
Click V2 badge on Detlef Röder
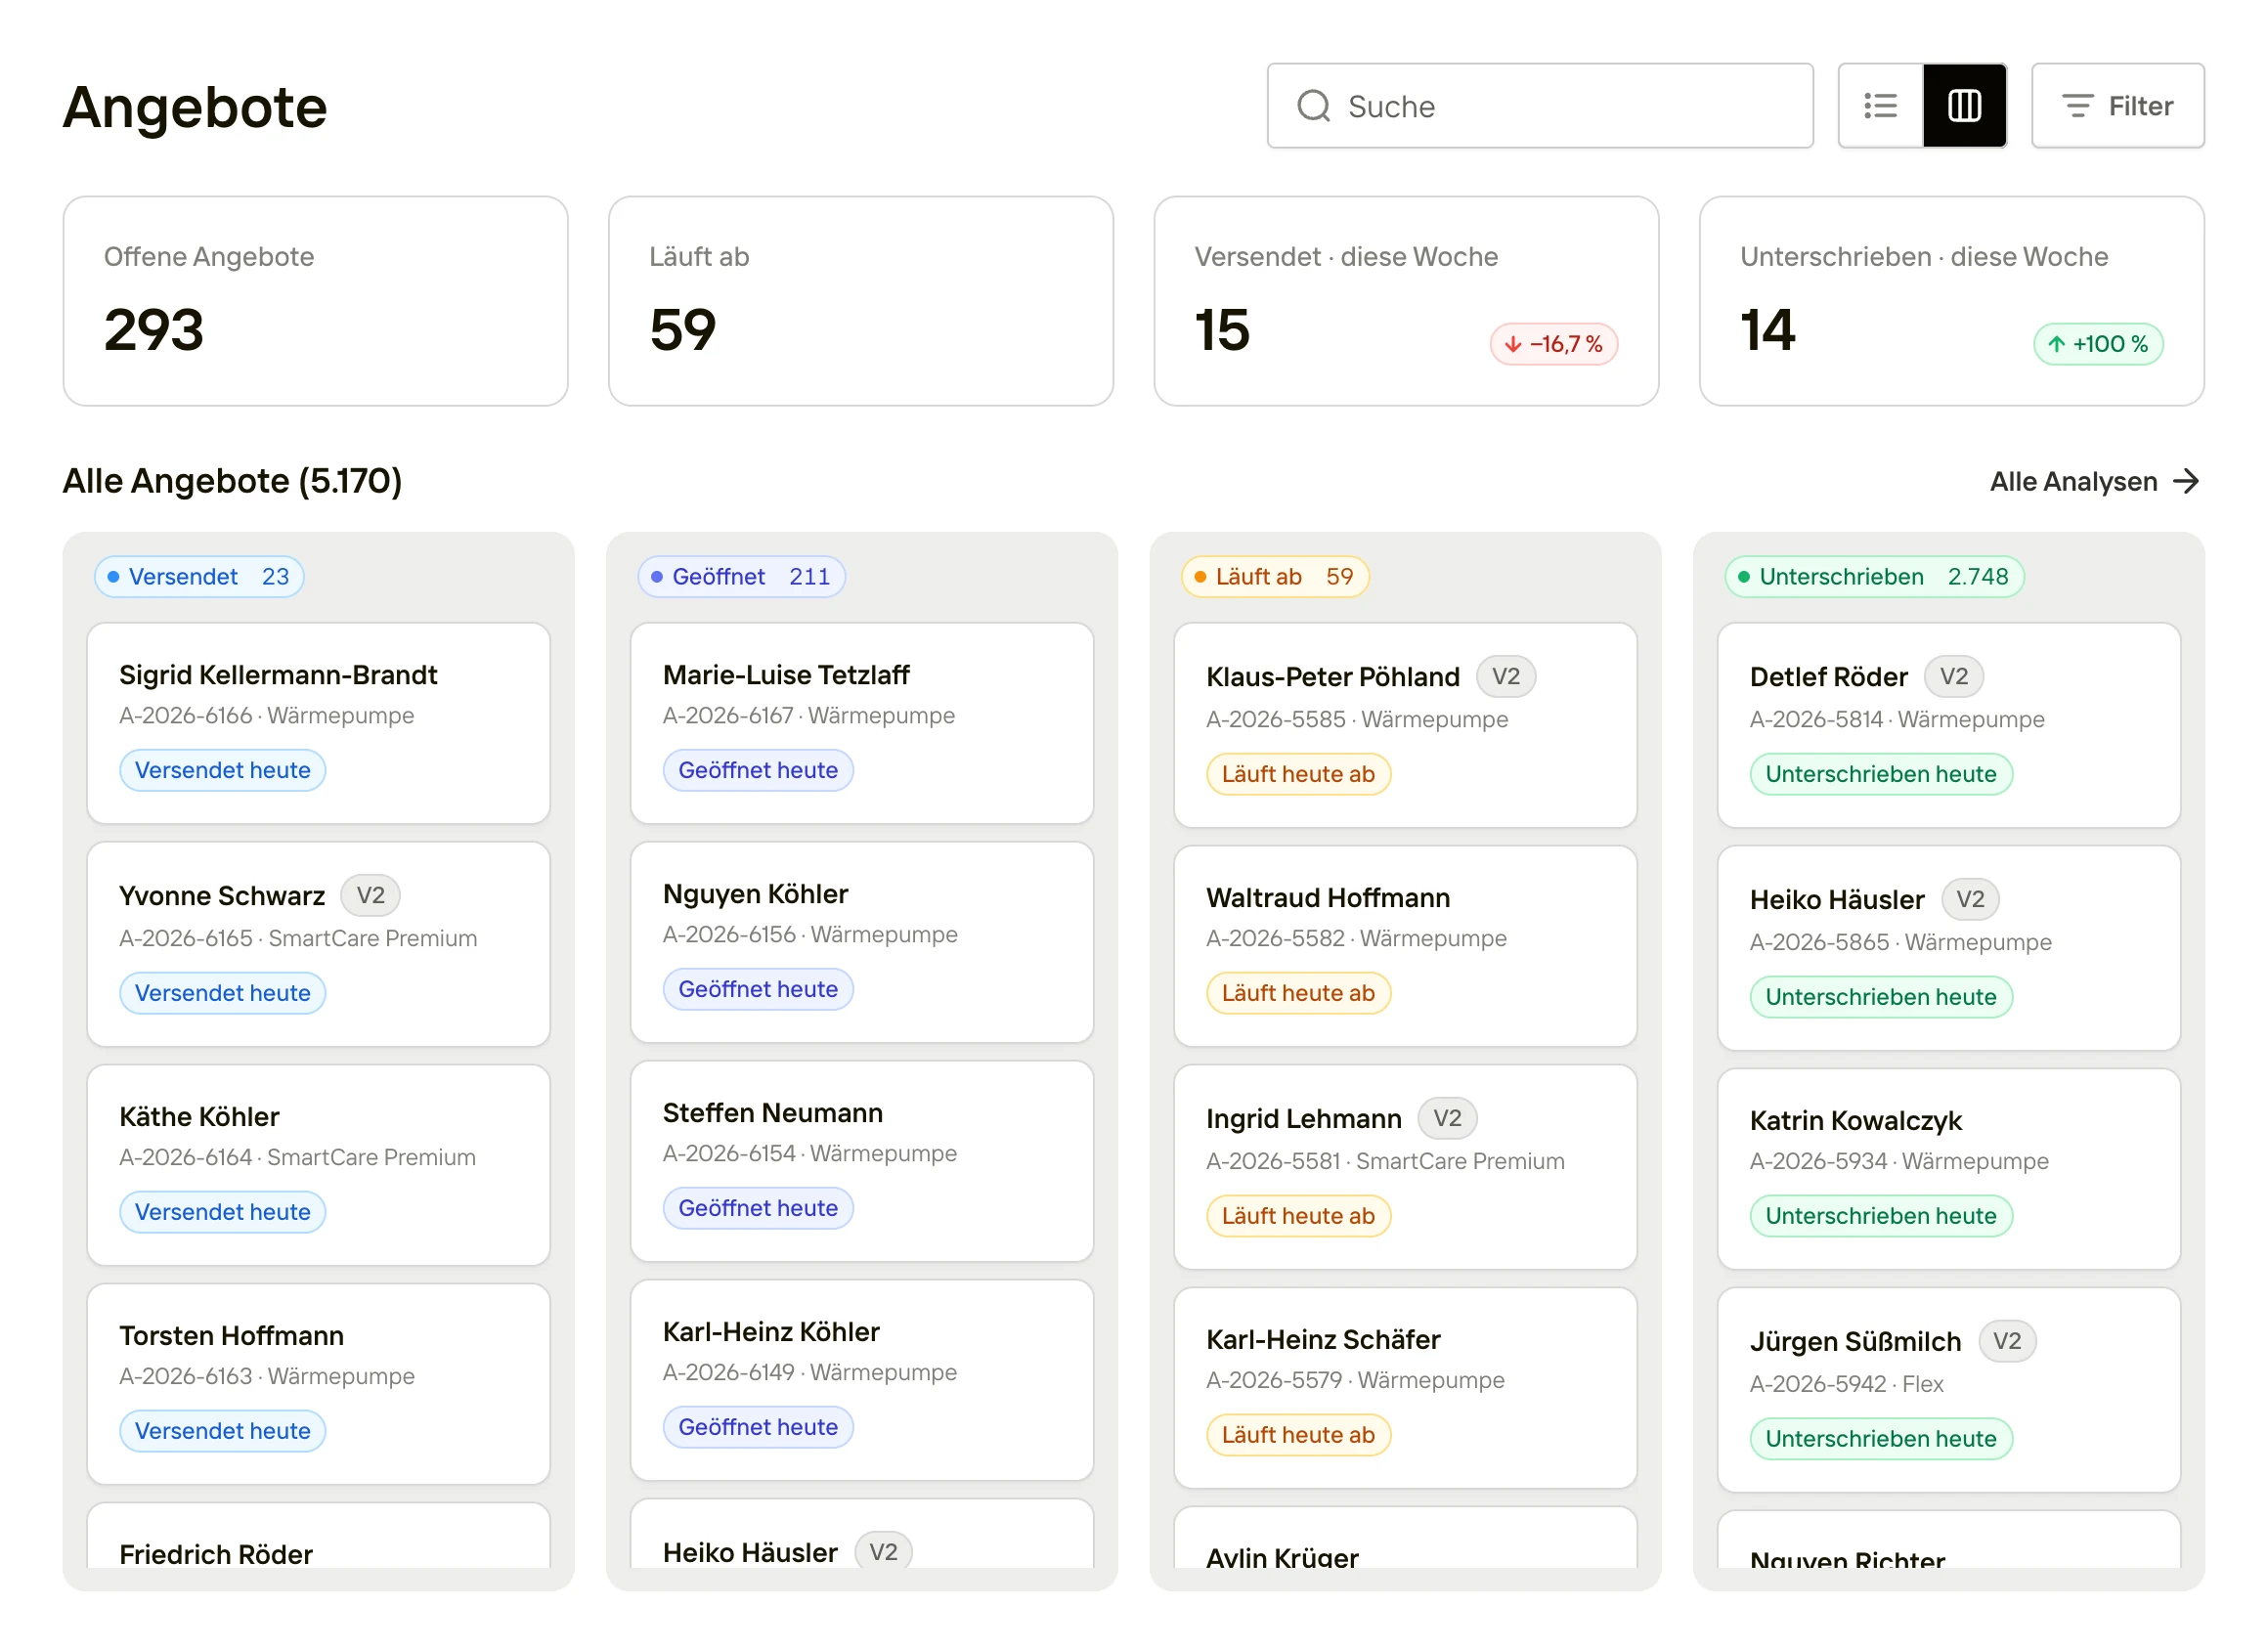click(1953, 677)
